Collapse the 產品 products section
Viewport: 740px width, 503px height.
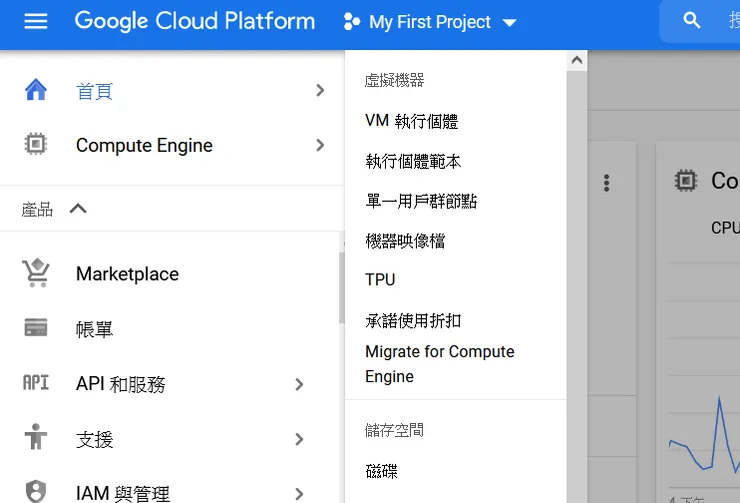point(78,209)
